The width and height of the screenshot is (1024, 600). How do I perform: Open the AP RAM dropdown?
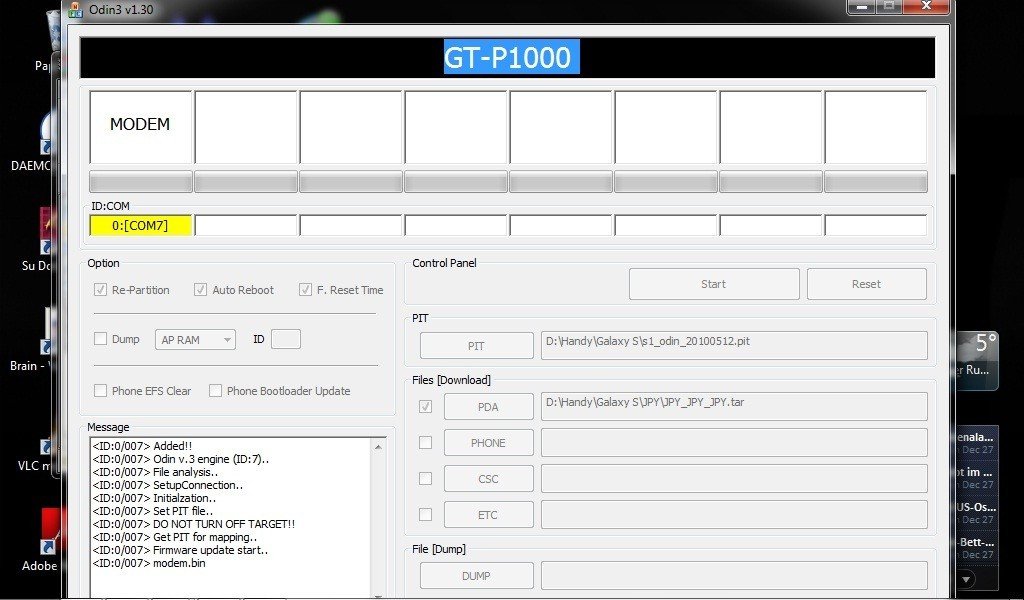tap(195, 339)
